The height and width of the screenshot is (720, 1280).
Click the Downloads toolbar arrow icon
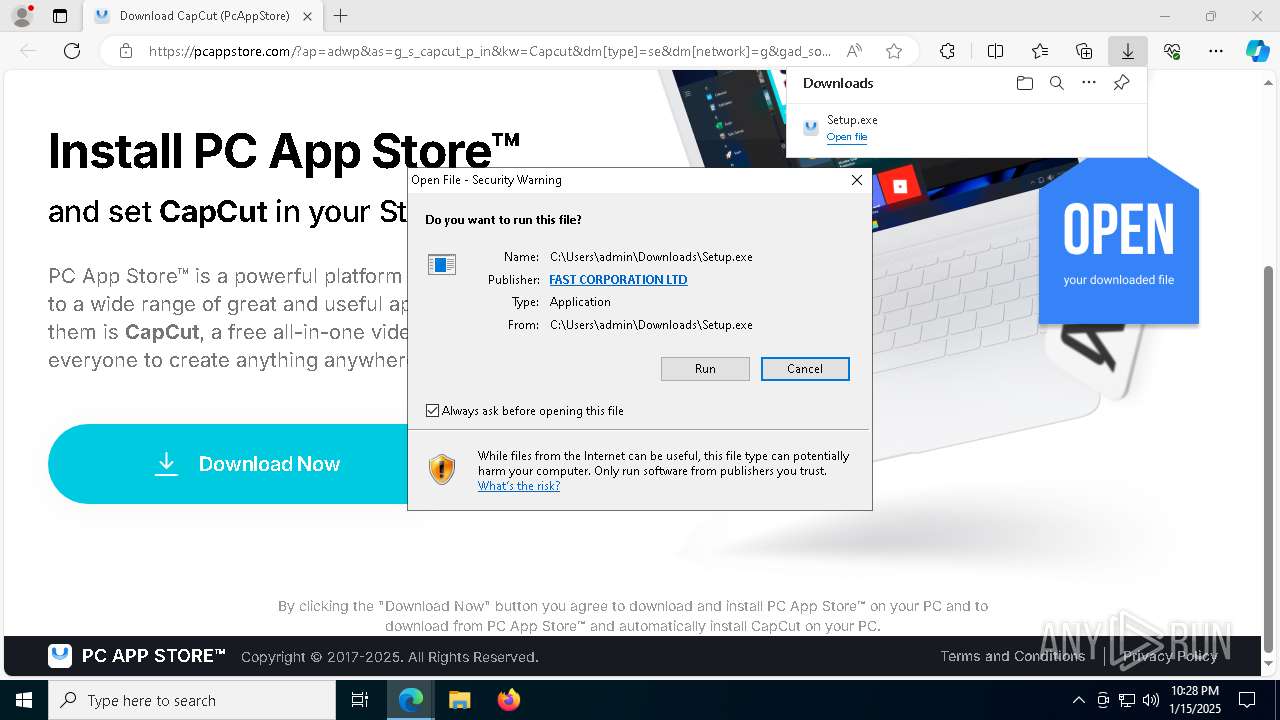click(x=1128, y=51)
